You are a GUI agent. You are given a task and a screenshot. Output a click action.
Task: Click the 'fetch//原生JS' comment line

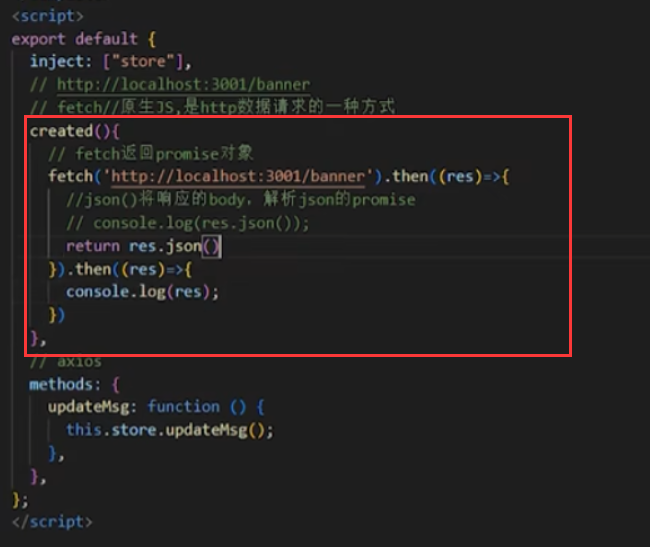[213, 107]
